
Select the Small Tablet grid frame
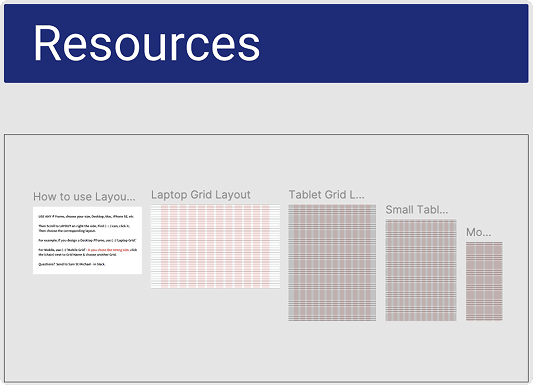coord(421,270)
